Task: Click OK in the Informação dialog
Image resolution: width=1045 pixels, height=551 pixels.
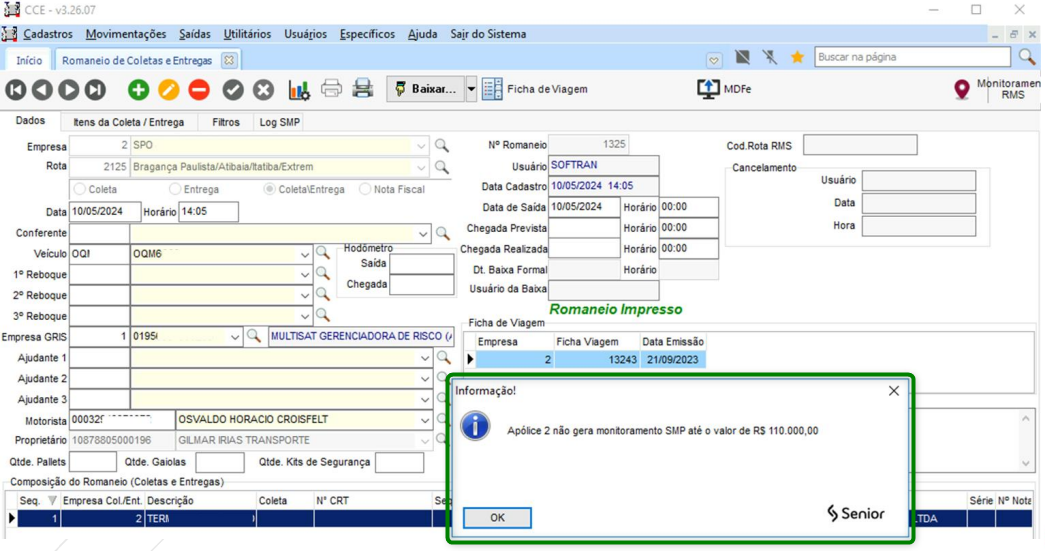Action: coord(497,518)
